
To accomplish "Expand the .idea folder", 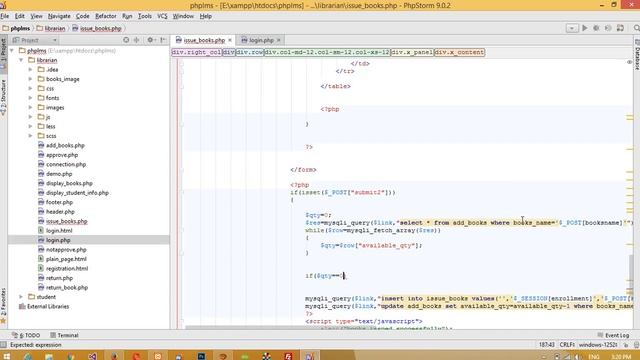I will [31, 69].
